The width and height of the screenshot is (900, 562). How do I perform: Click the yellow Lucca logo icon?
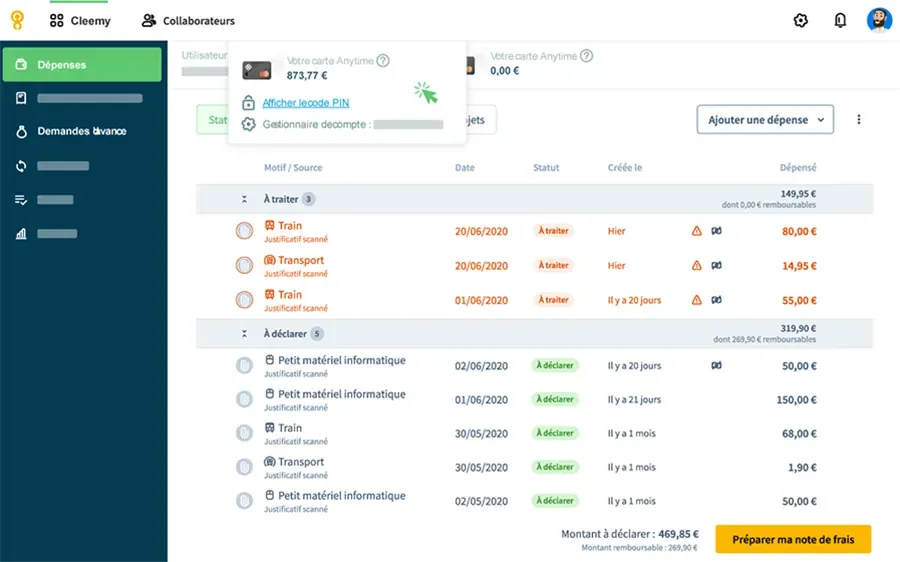pos(17,20)
